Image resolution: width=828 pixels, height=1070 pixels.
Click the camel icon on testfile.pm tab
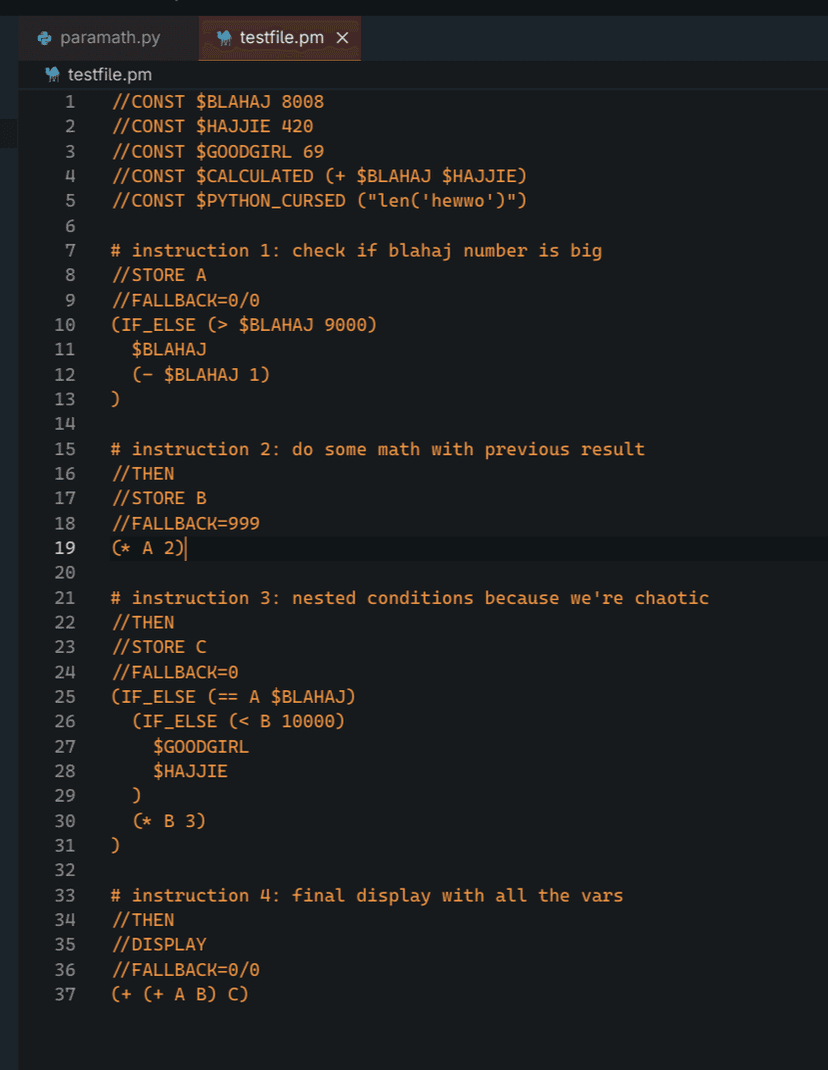click(224, 38)
